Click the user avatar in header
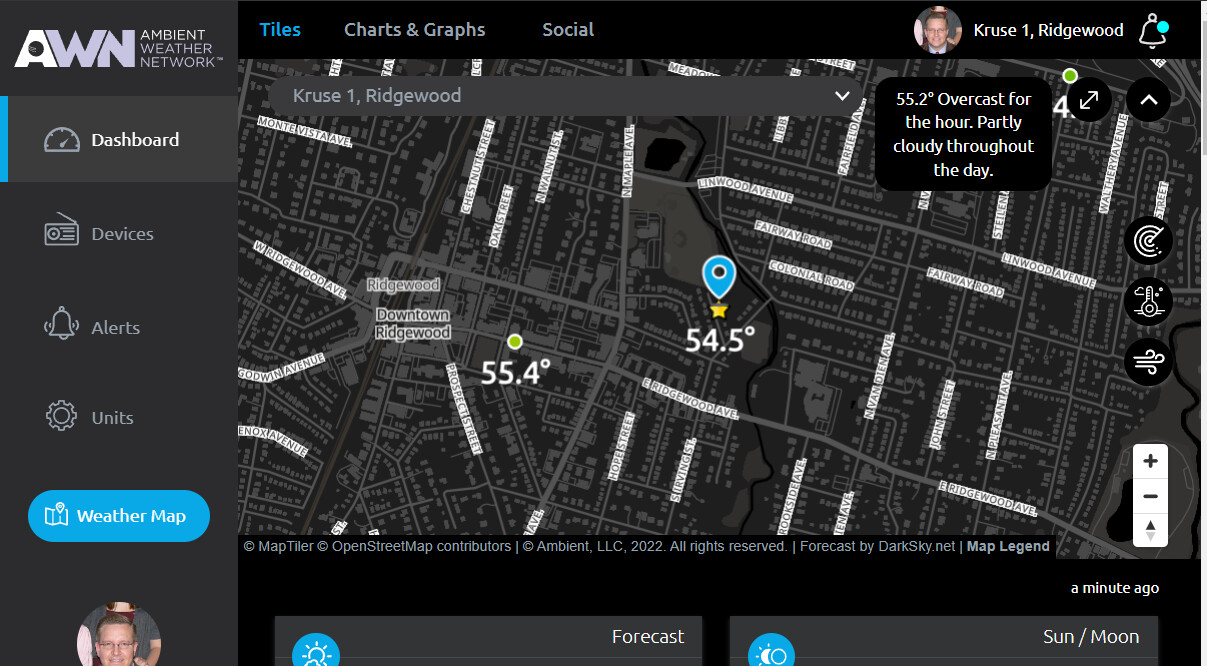 pyautogui.click(x=938, y=31)
